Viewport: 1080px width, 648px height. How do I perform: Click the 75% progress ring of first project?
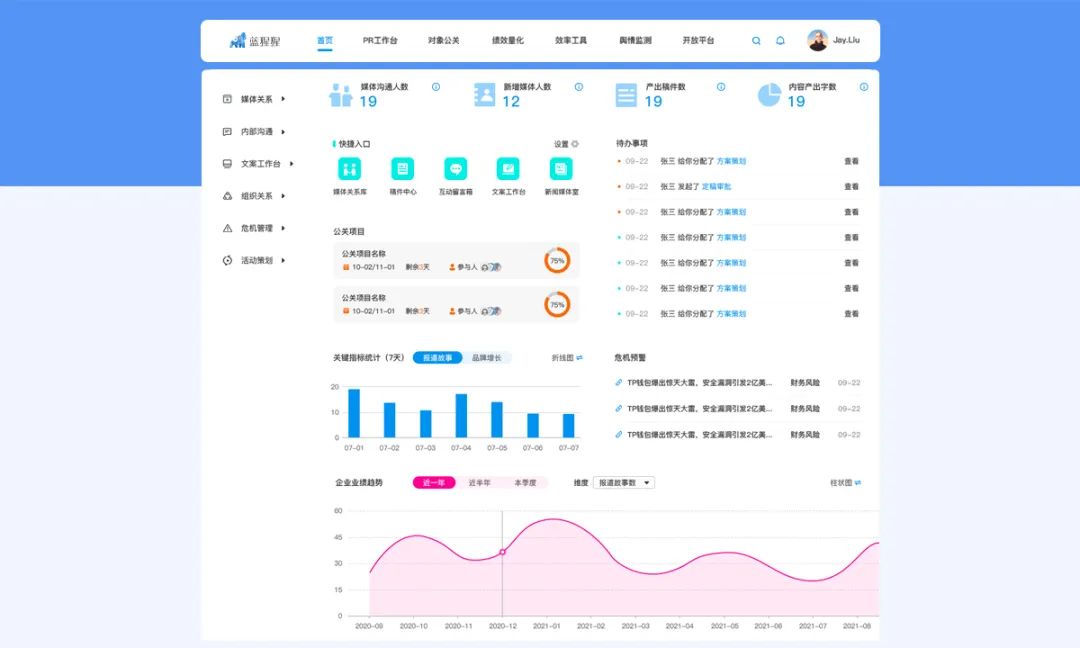[557, 260]
